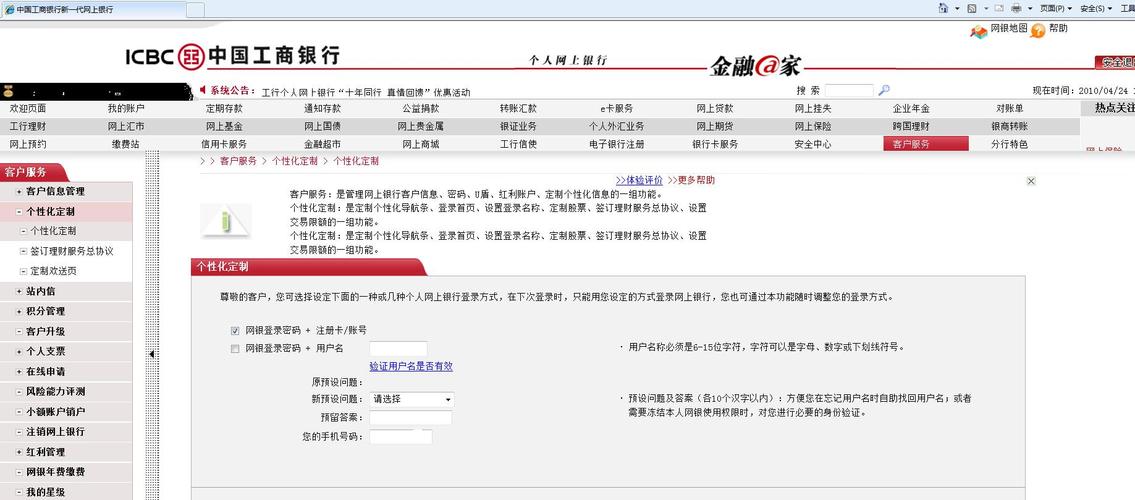The image size is (1135, 500).
Task: Click the 网银地图 map icon
Action: (x=979, y=31)
